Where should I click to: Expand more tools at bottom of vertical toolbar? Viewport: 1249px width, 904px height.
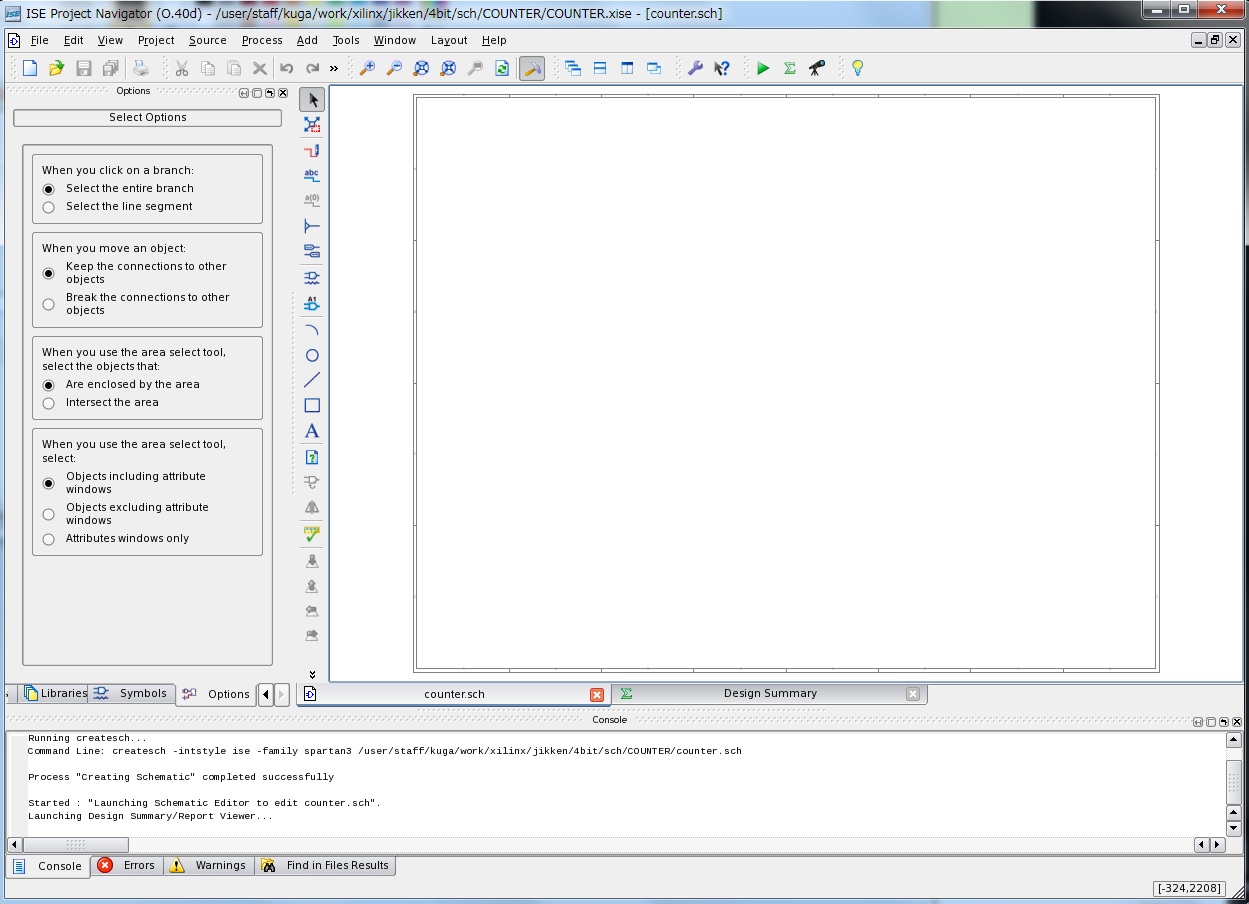point(312,674)
